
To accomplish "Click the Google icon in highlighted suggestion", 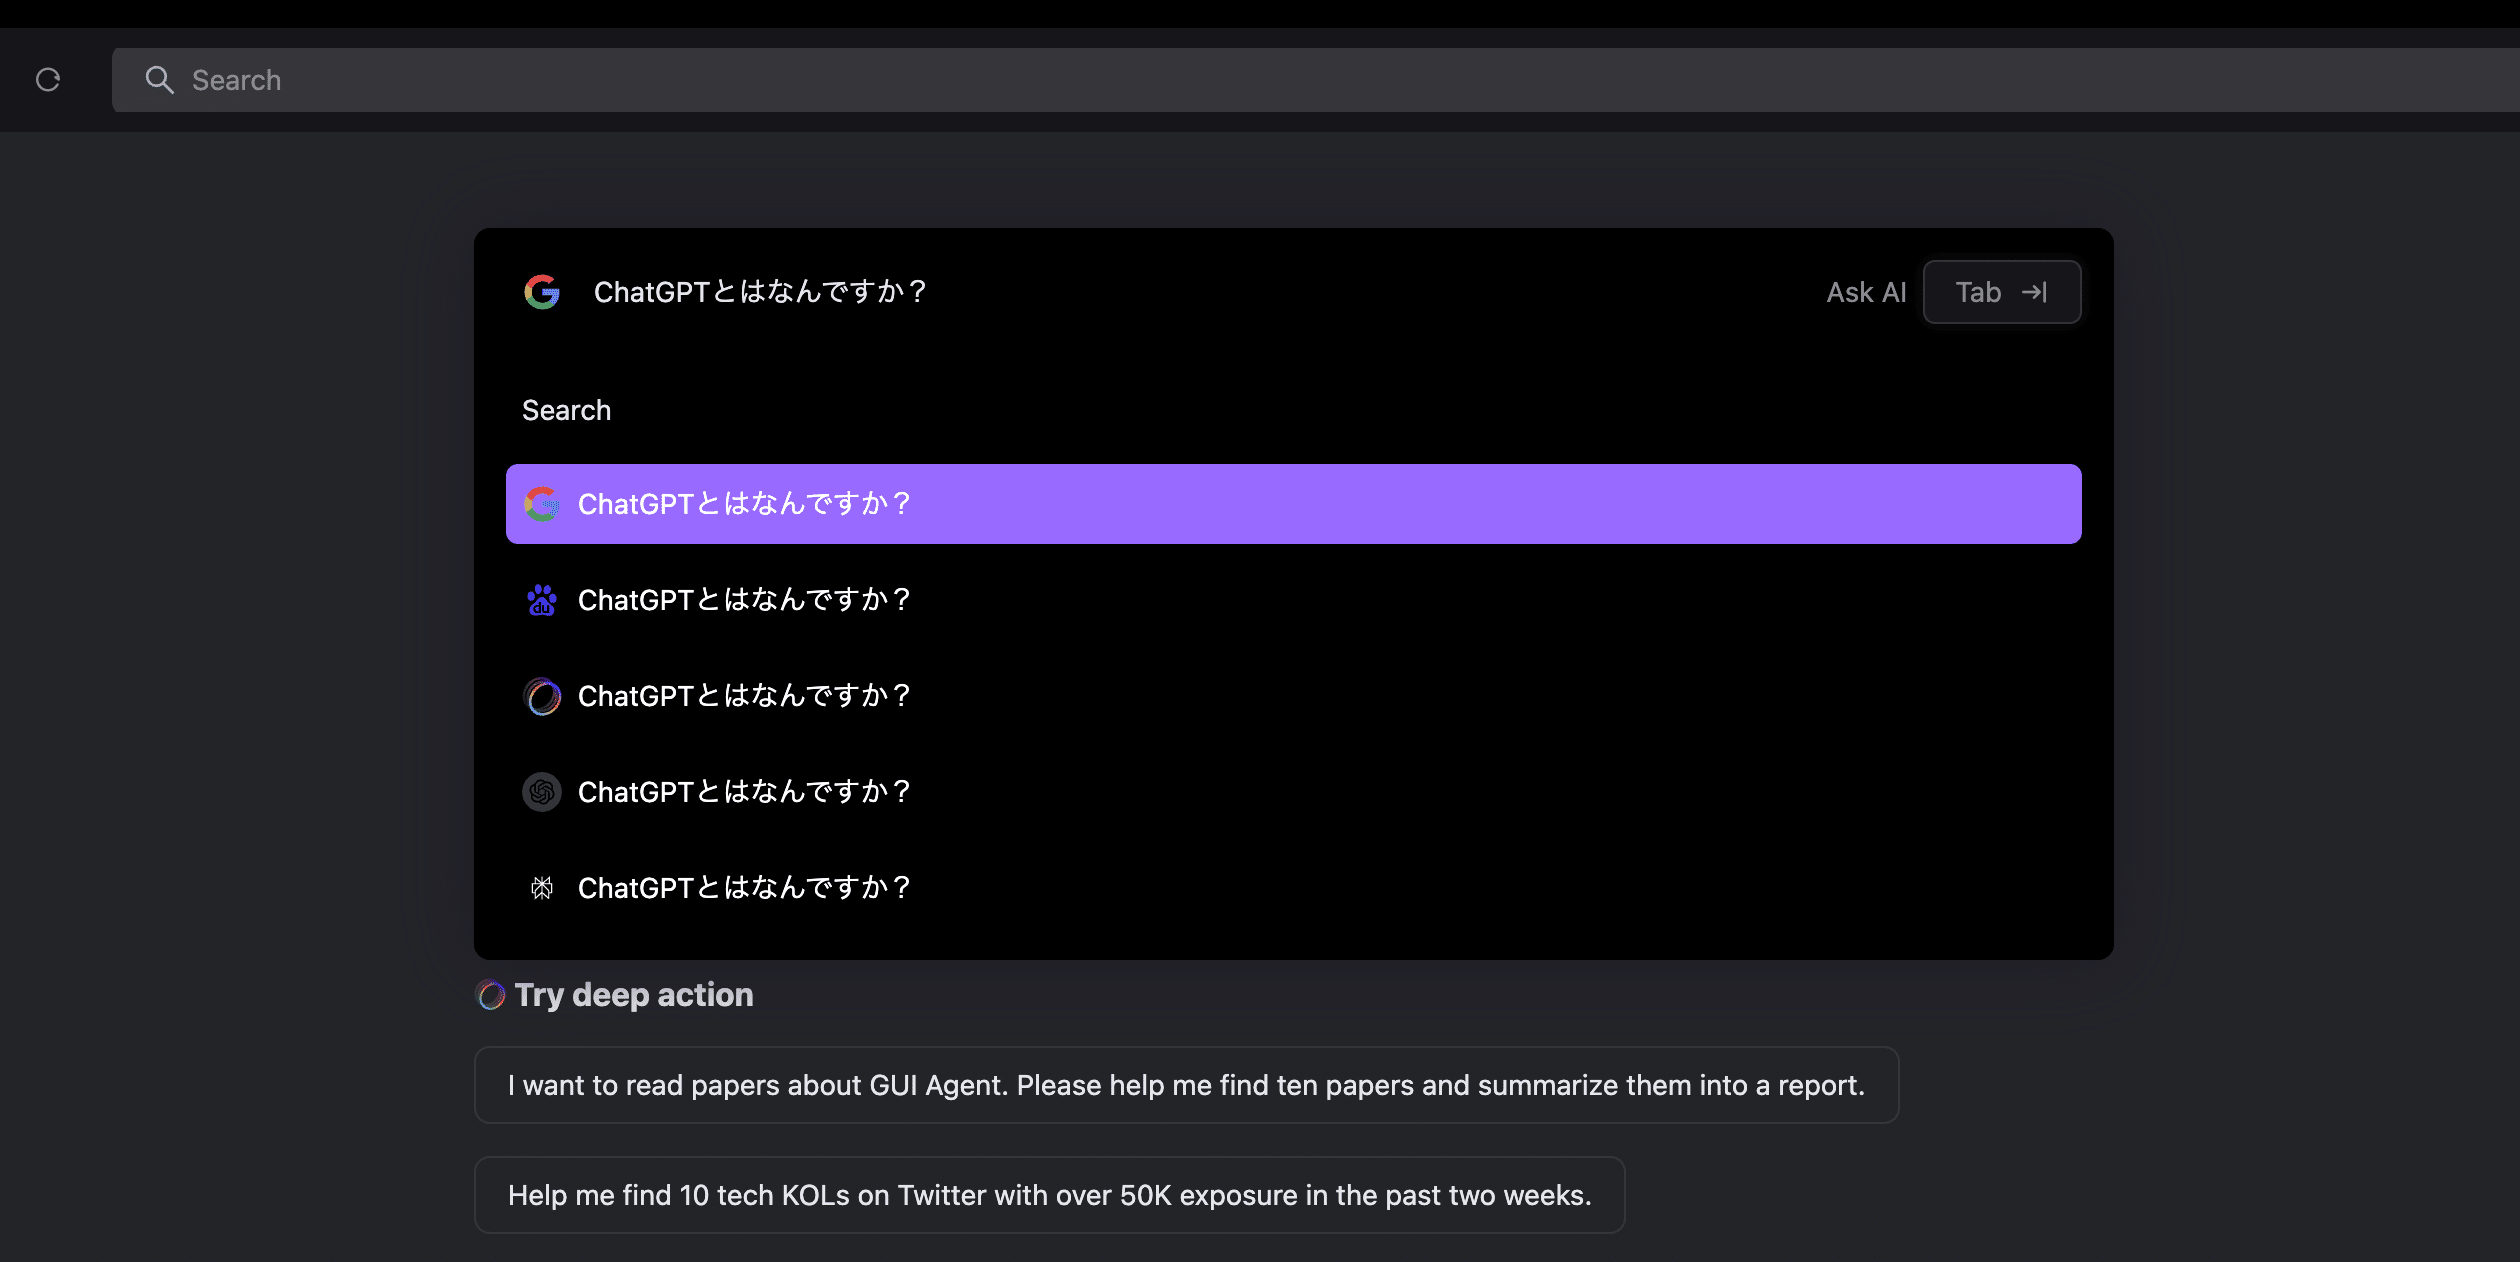I will (x=542, y=504).
